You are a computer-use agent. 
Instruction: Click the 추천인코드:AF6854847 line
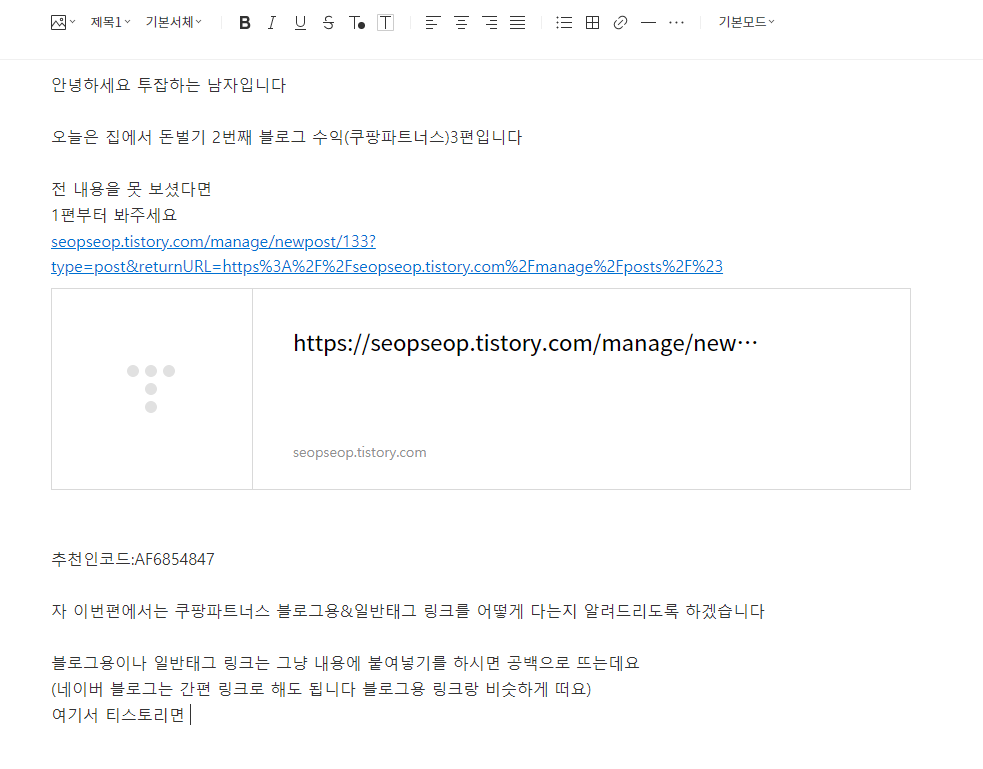[x=133, y=559]
